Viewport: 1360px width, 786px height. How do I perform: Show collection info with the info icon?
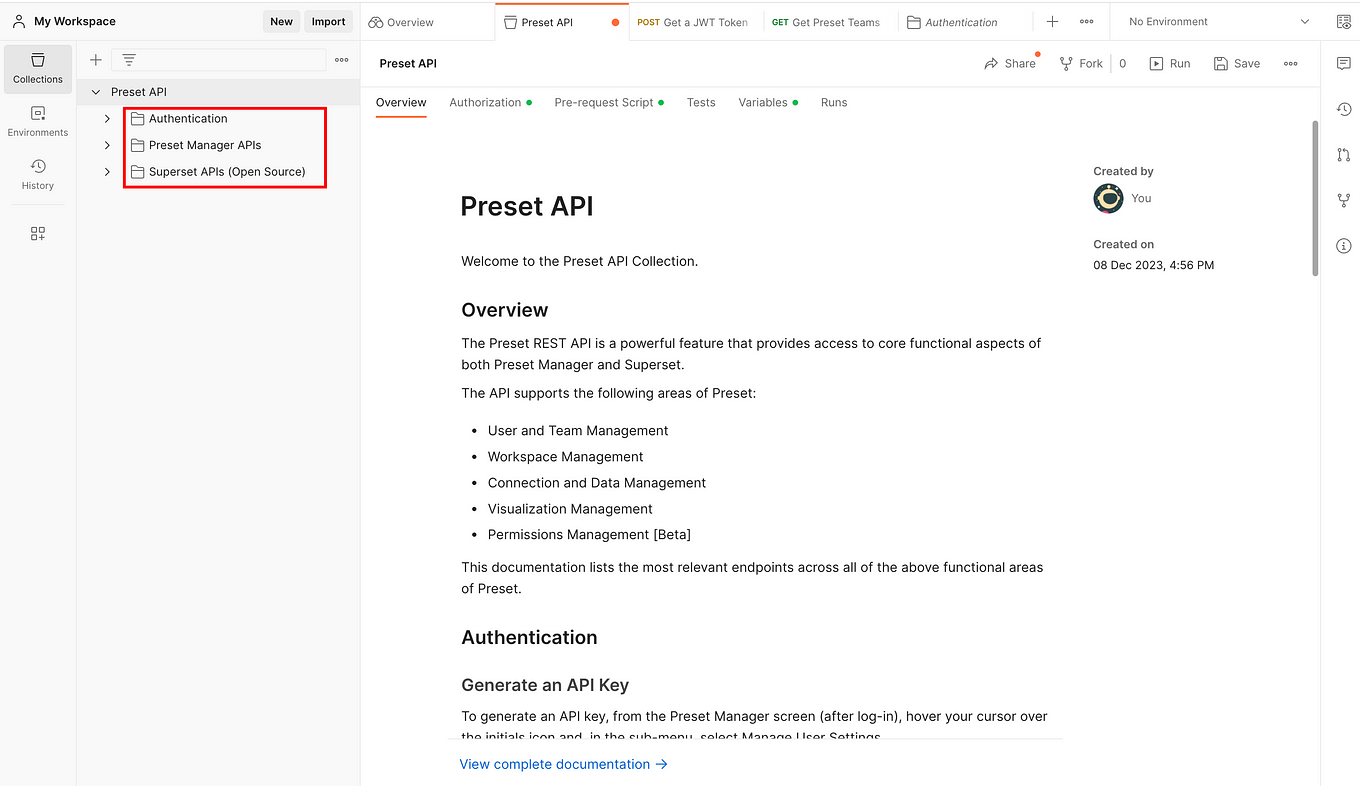(1344, 245)
